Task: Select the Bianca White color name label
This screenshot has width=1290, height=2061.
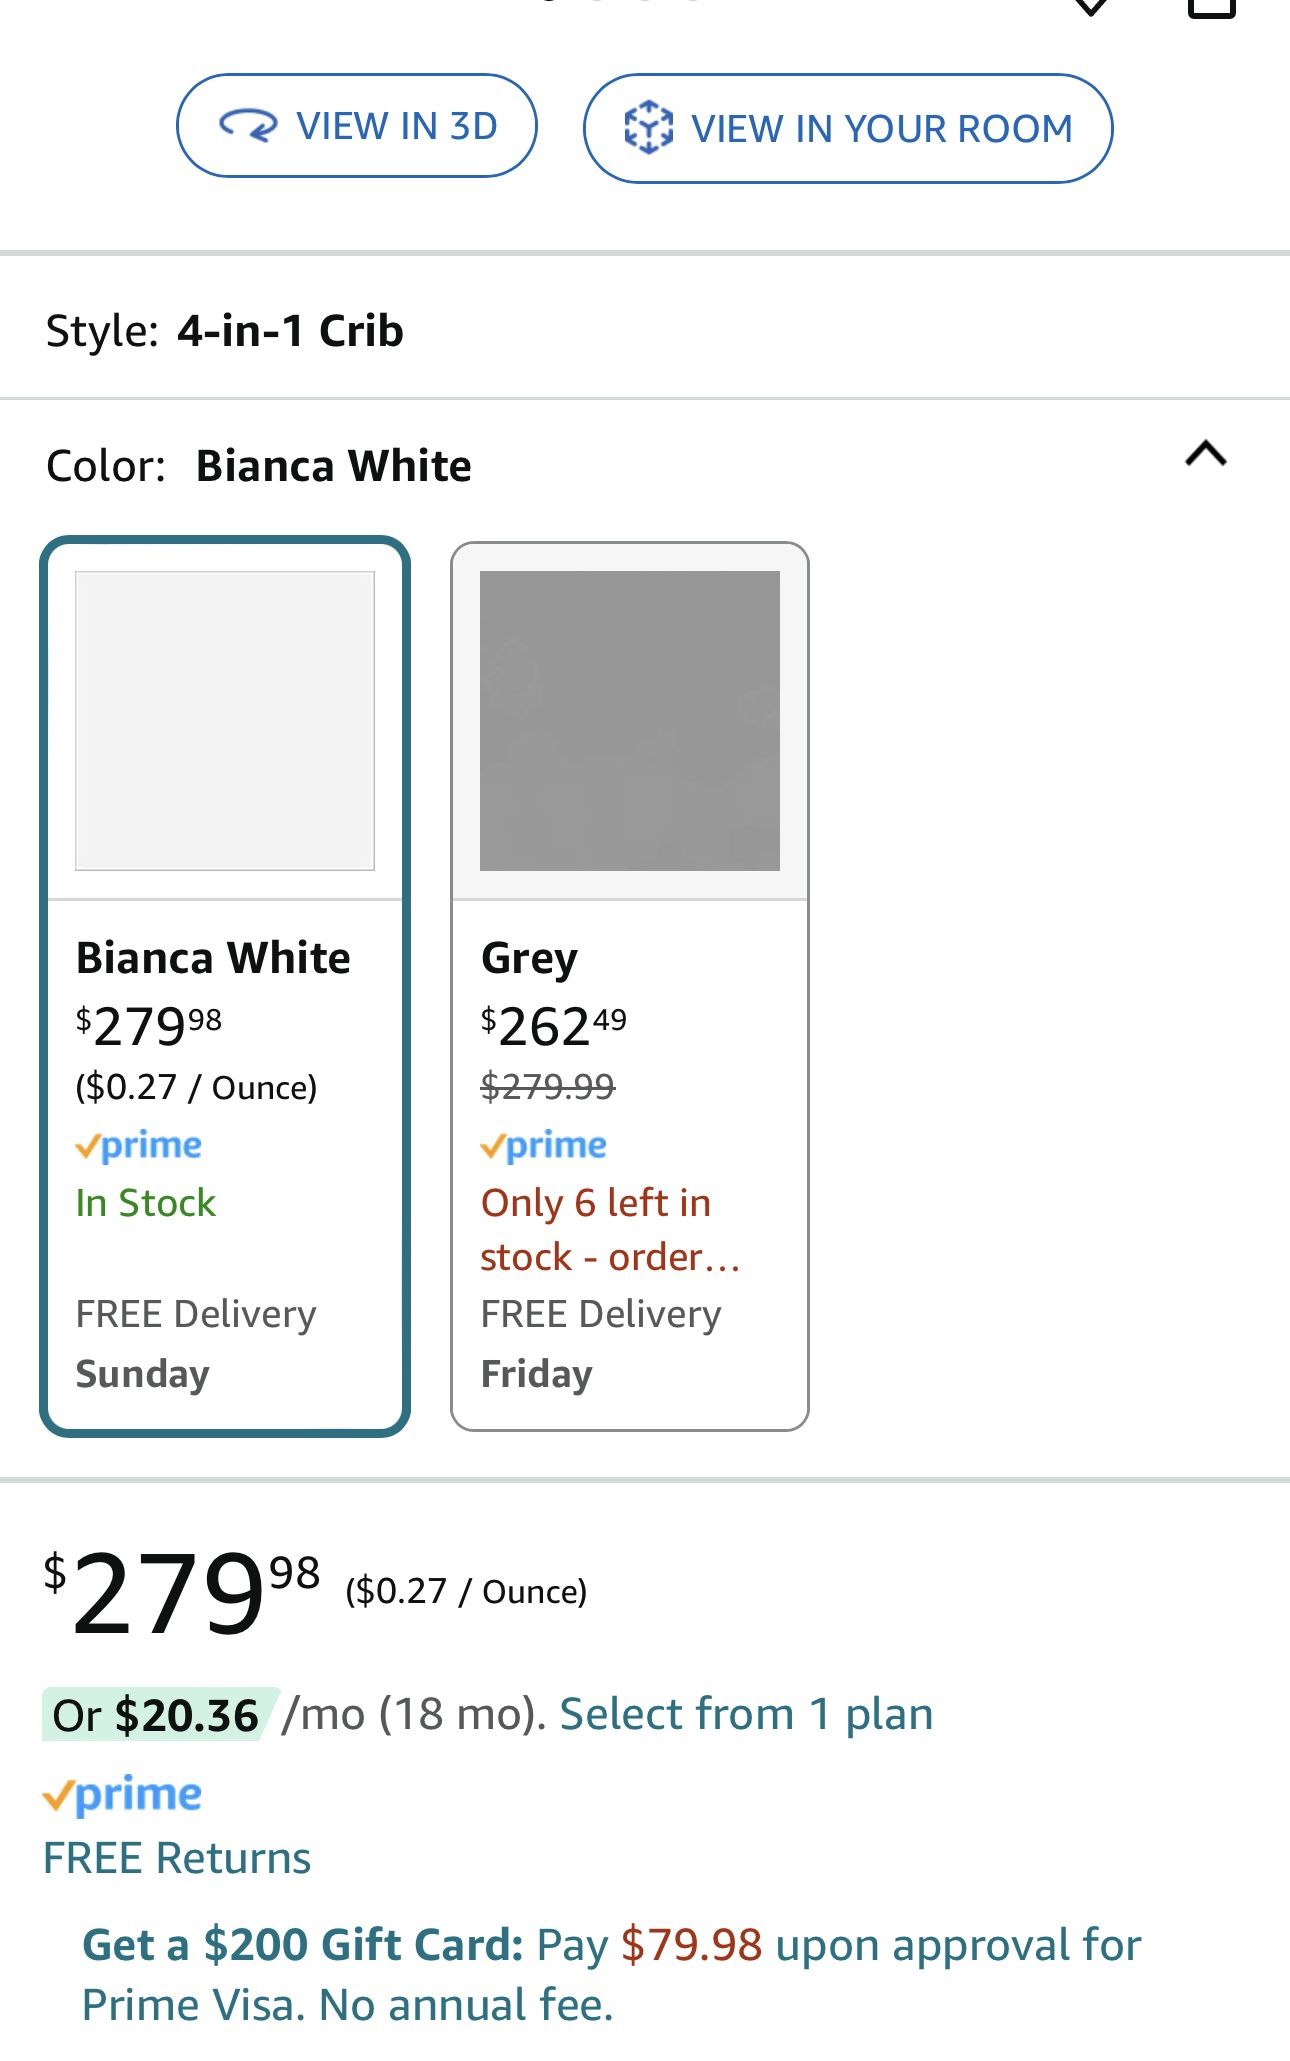Action: (213, 958)
